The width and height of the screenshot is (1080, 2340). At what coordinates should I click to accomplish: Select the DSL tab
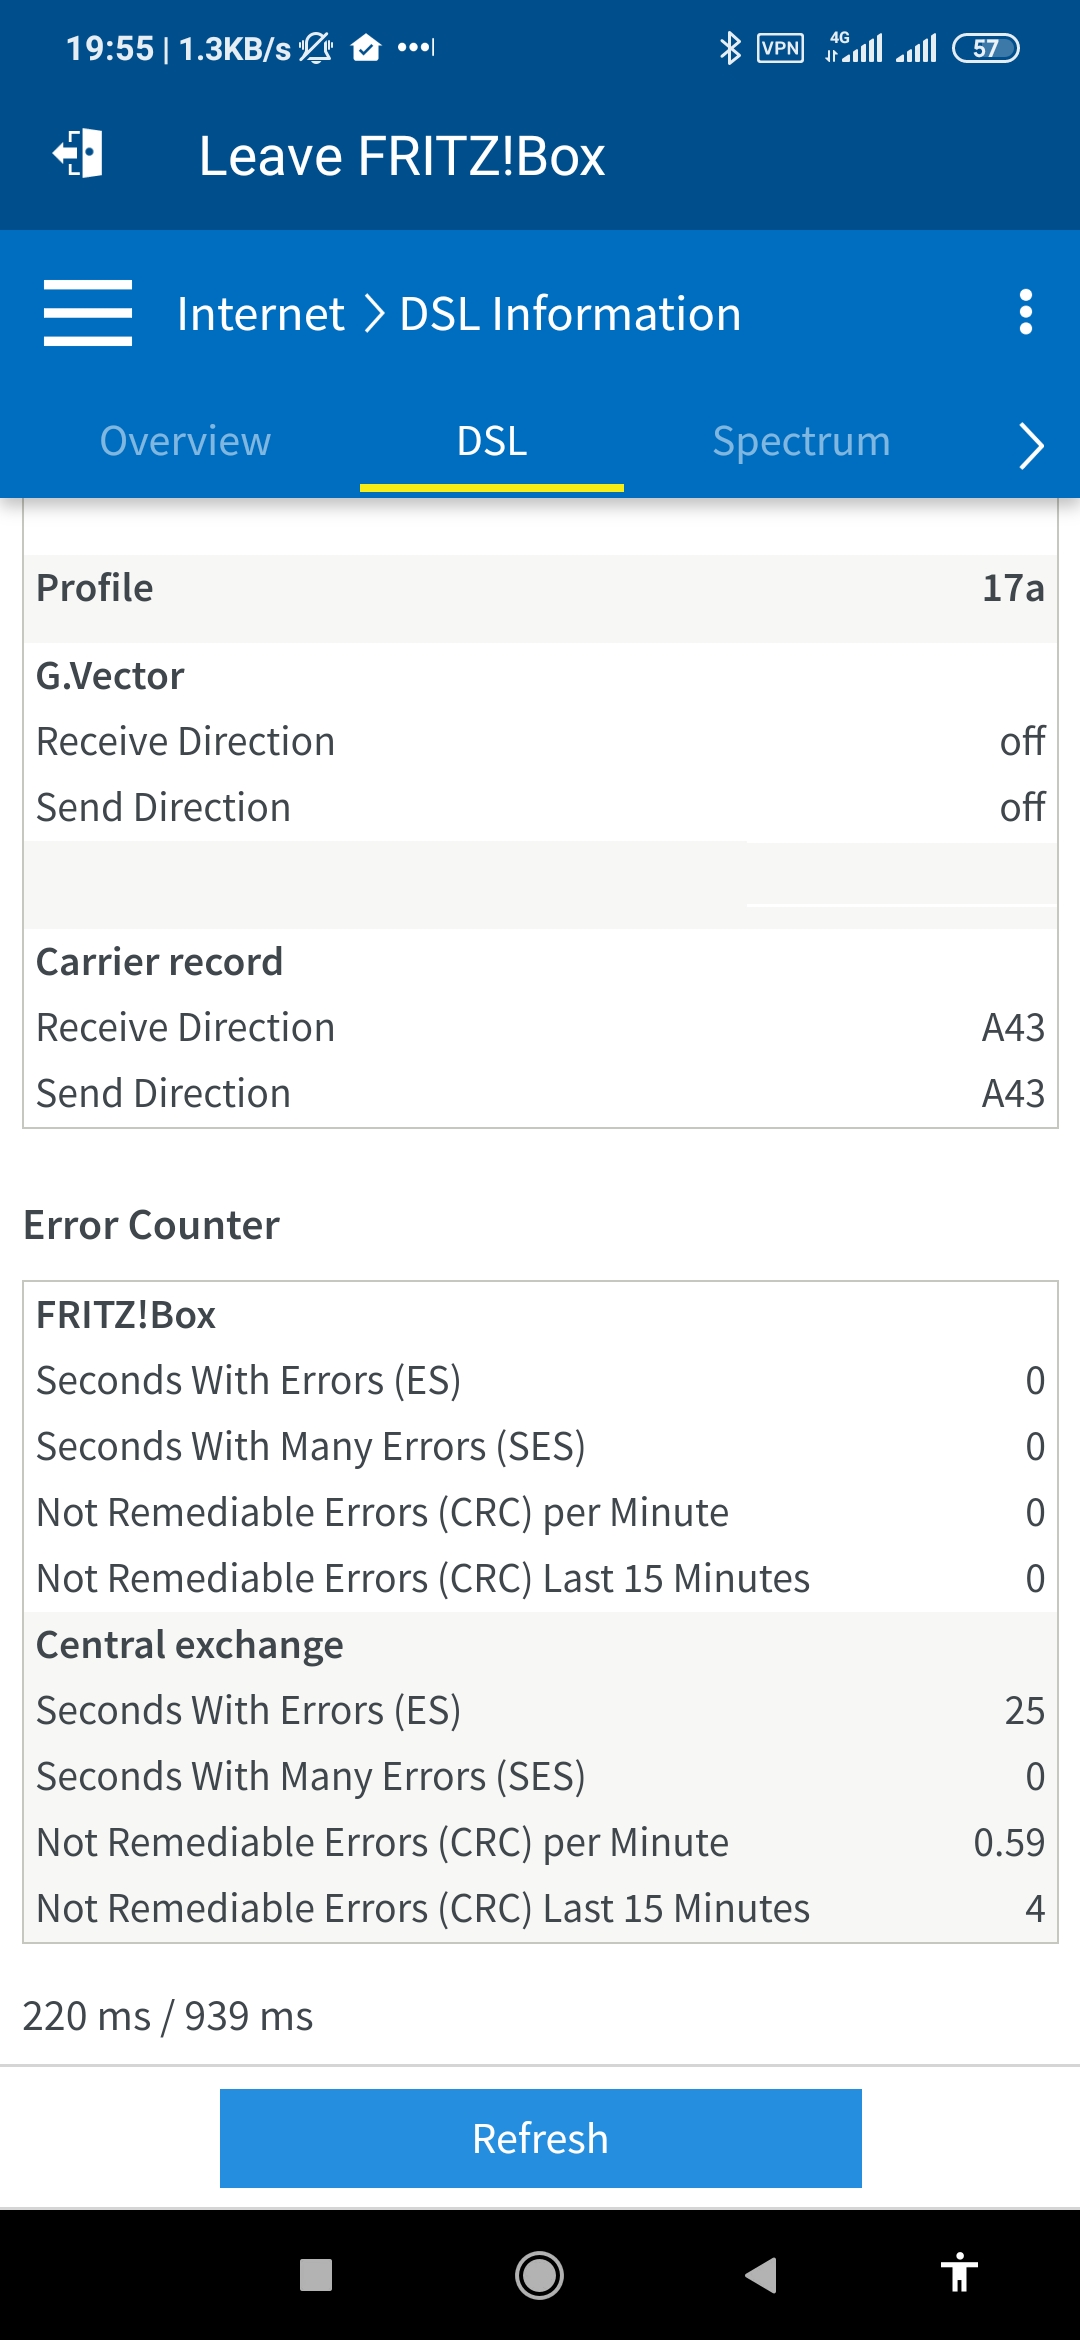coord(492,441)
